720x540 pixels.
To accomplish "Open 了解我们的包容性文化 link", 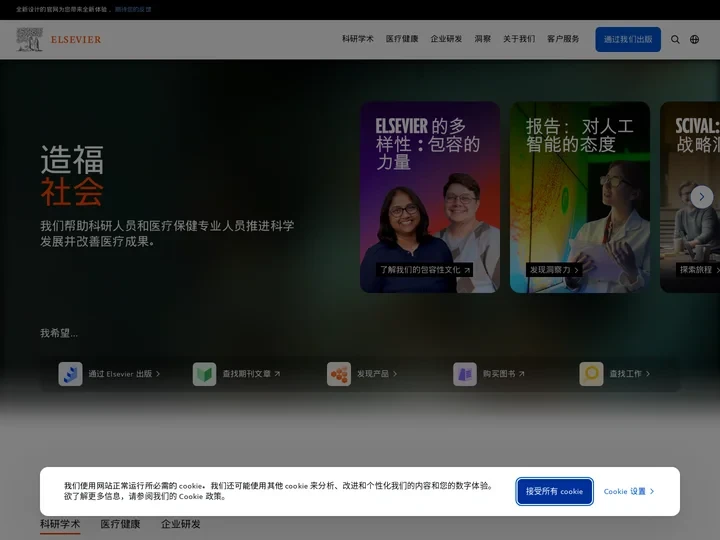I will [x=425, y=270].
